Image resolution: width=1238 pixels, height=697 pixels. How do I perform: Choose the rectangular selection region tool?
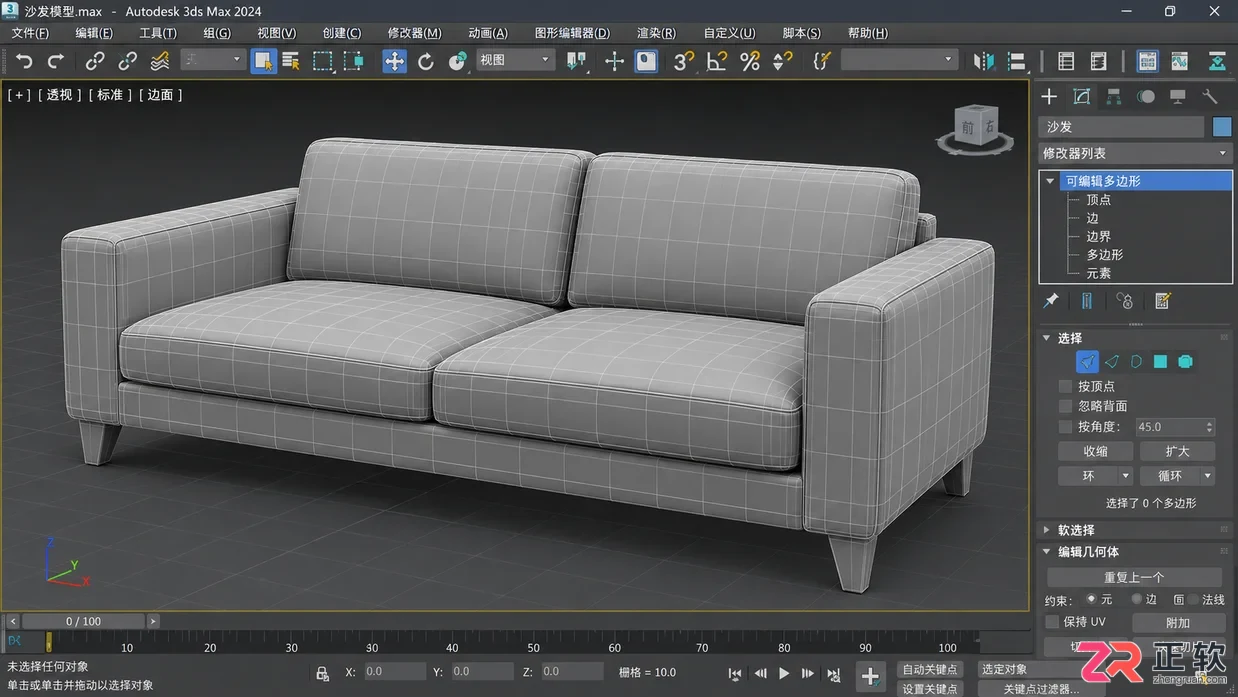click(x=322, y=61)
